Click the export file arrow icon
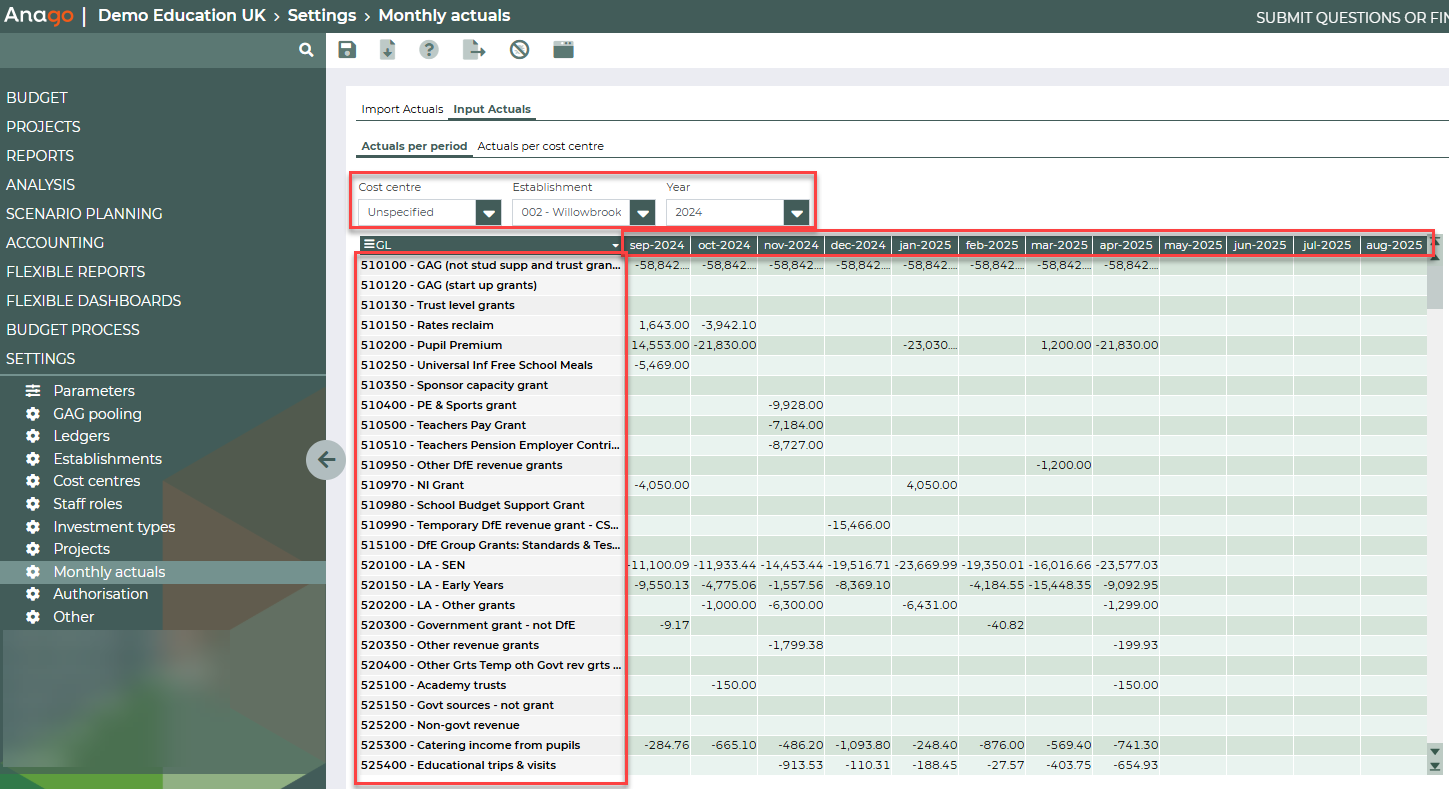This screenshot has width=1449, height=789. pos(474,50)
